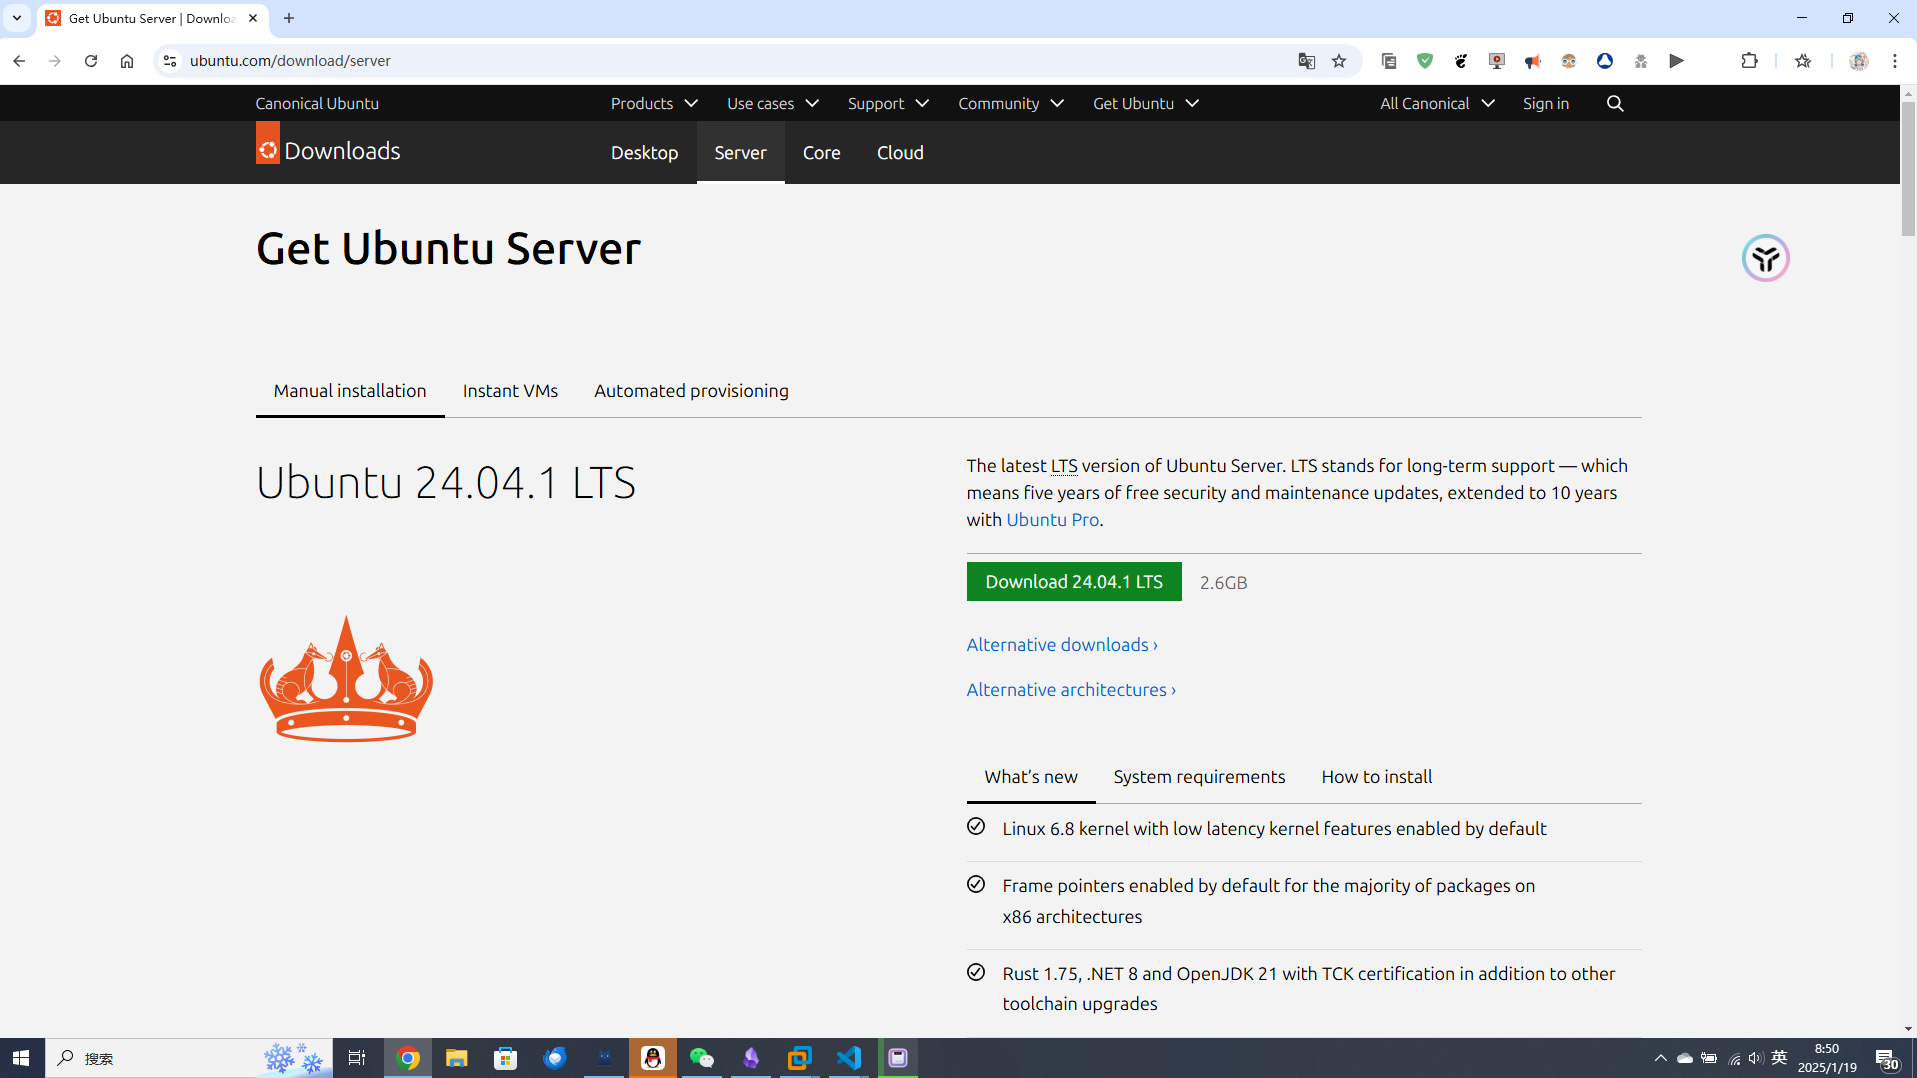Click the Ubuntu crown mascot image
The height and width of the screenshot is (1078, 1917).
point(346,678)
